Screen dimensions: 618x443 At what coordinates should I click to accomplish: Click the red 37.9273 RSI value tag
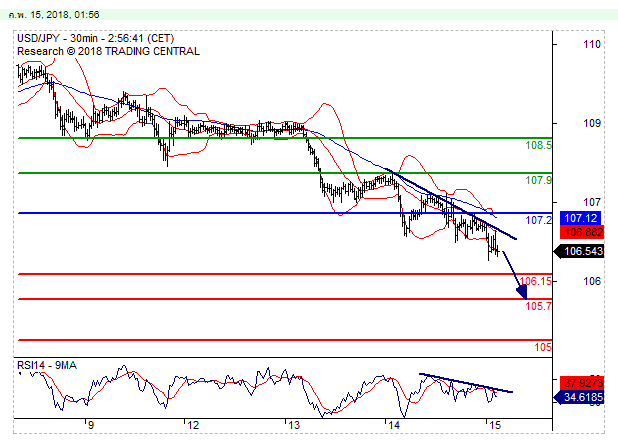(580, 382)
